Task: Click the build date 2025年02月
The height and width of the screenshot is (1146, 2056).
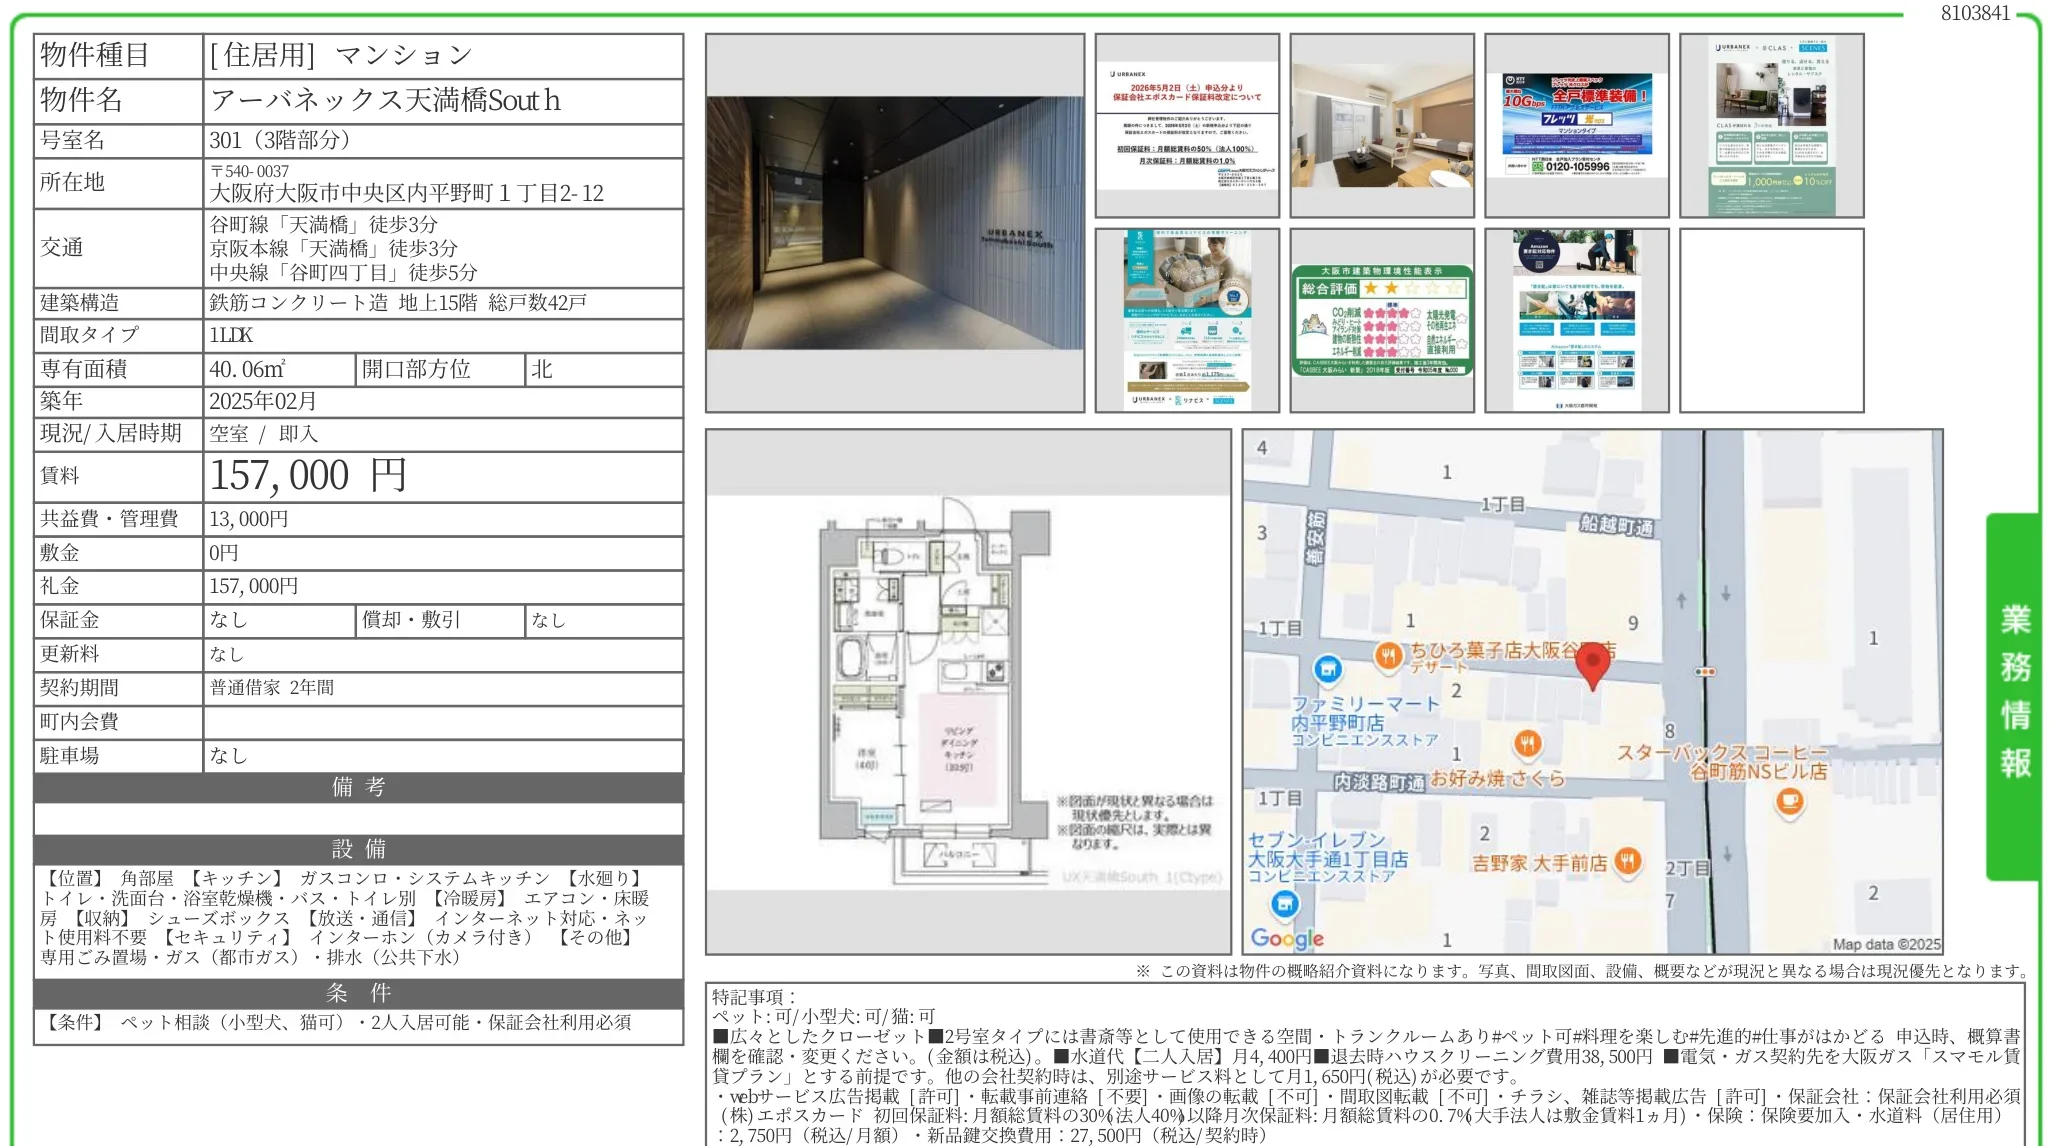Action: (x=263, y=401)
